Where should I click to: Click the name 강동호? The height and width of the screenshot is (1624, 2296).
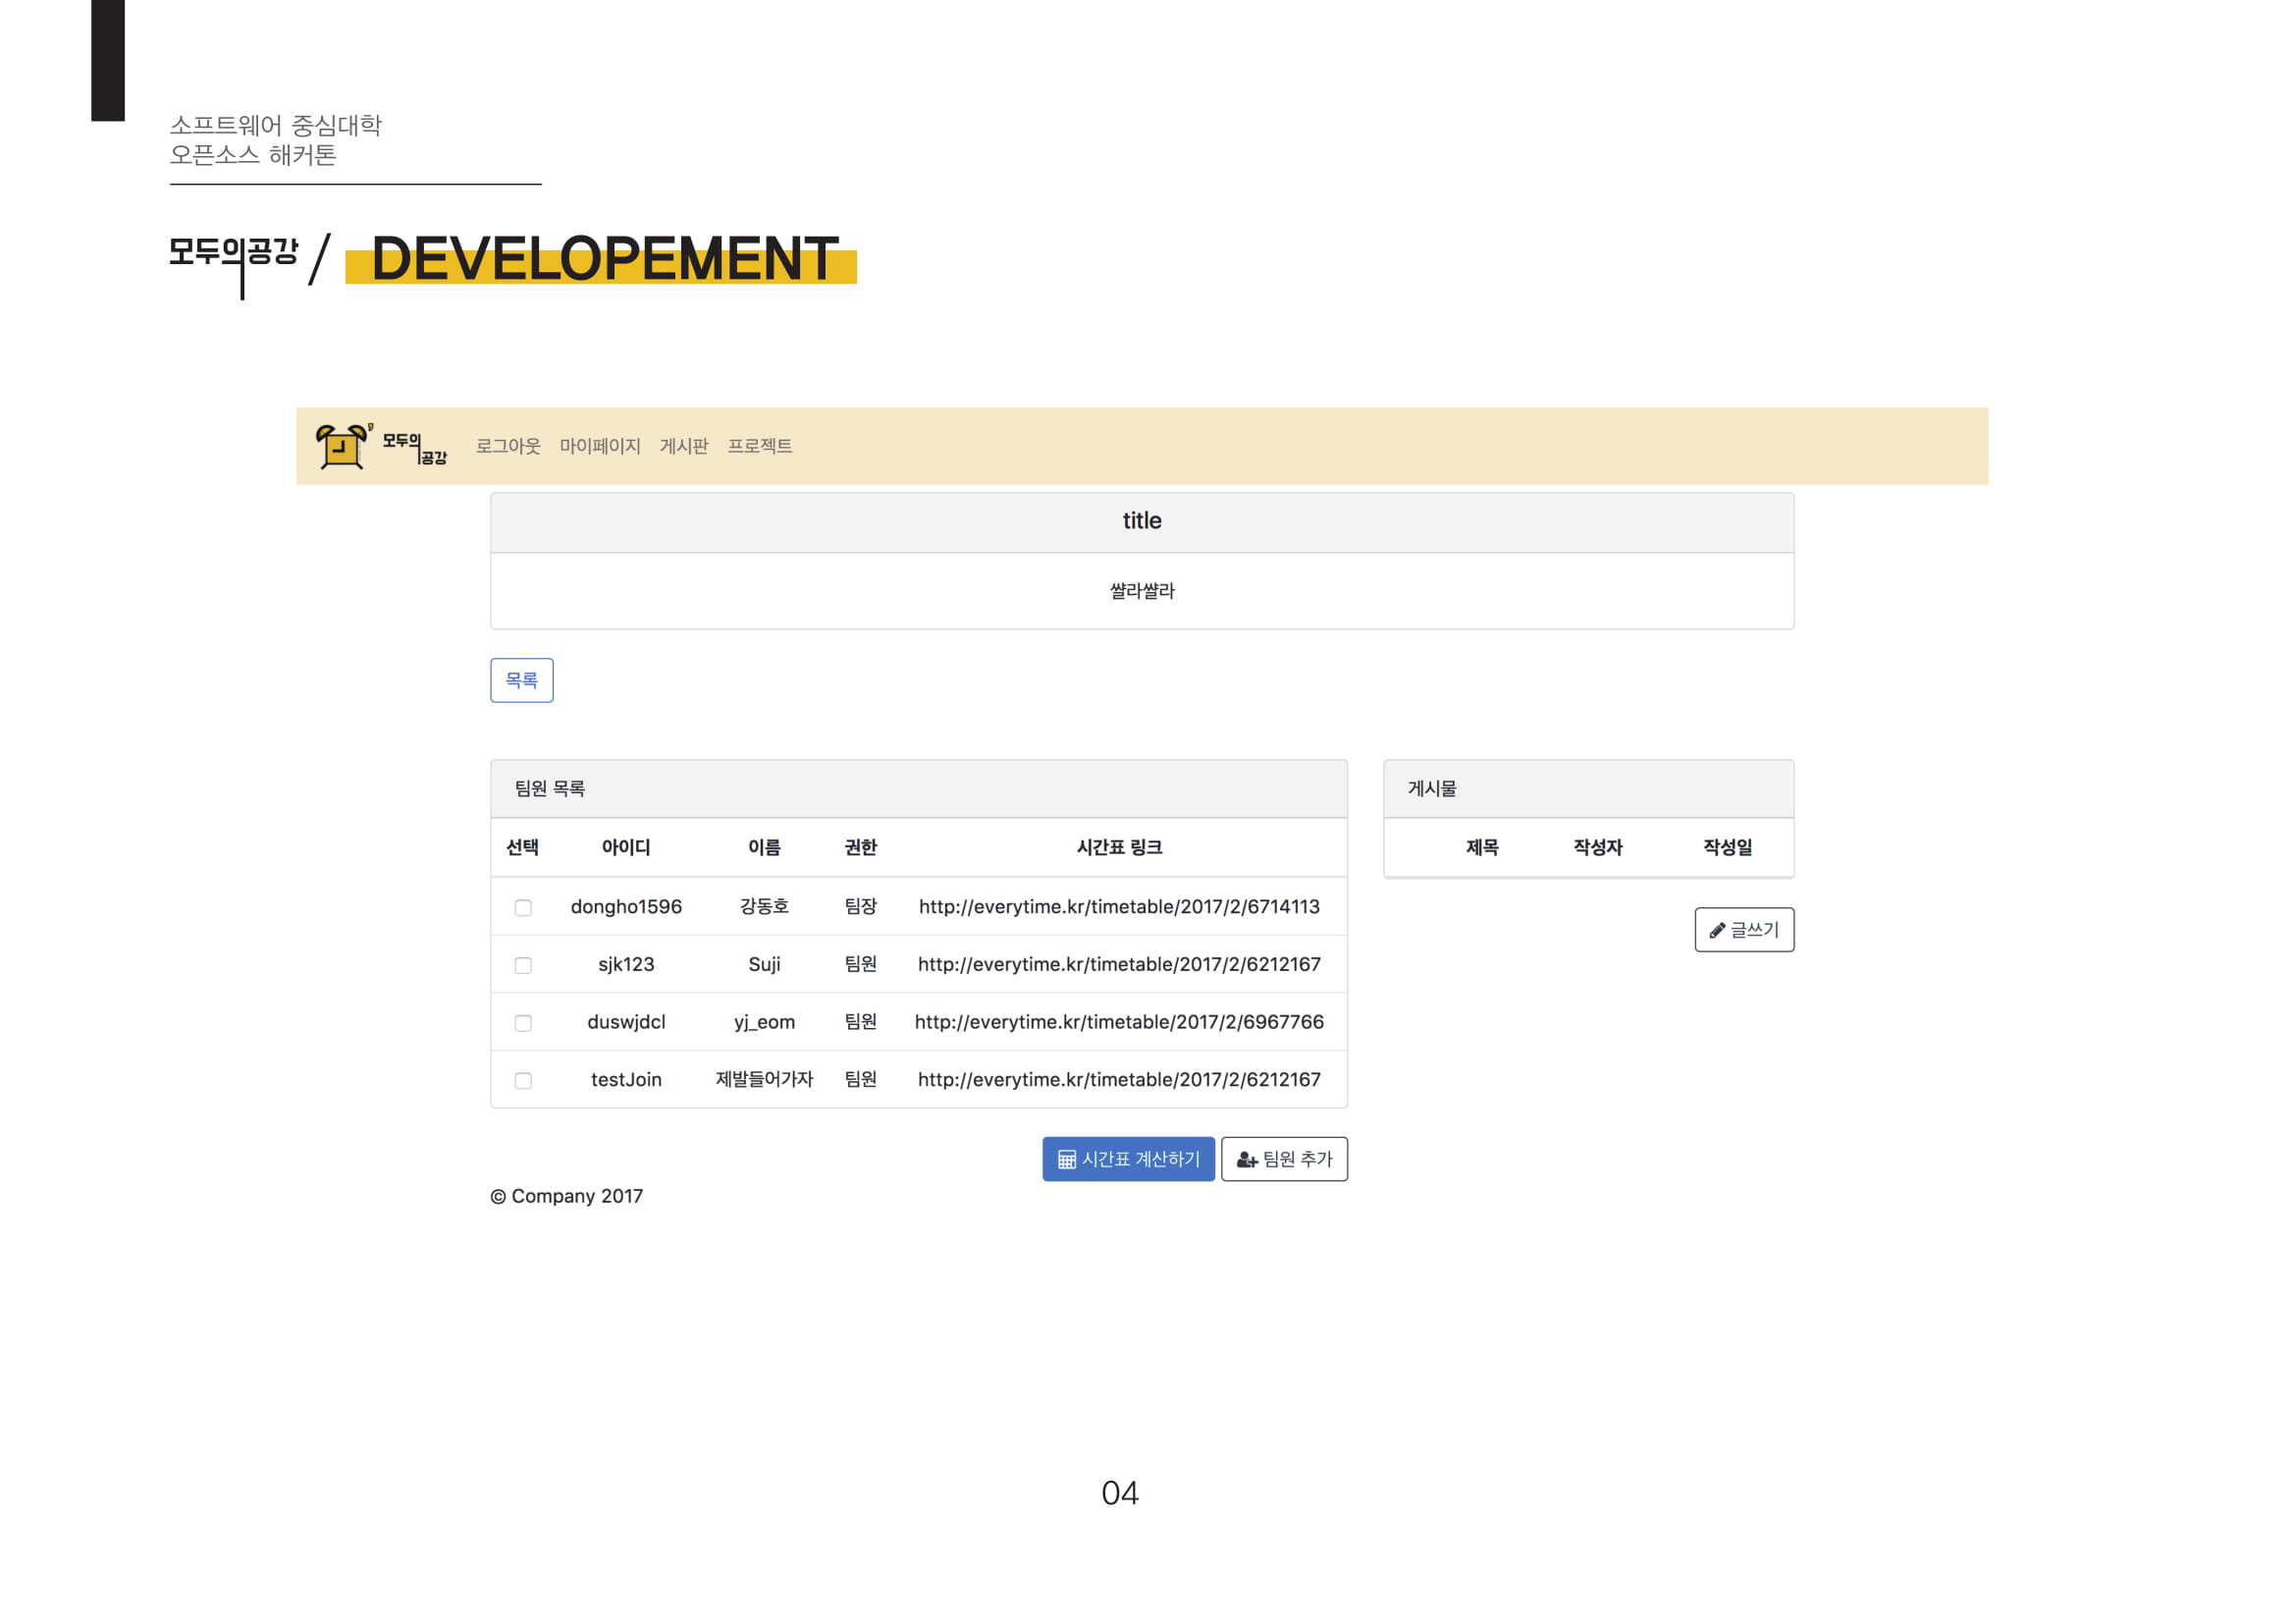(765, 907)
